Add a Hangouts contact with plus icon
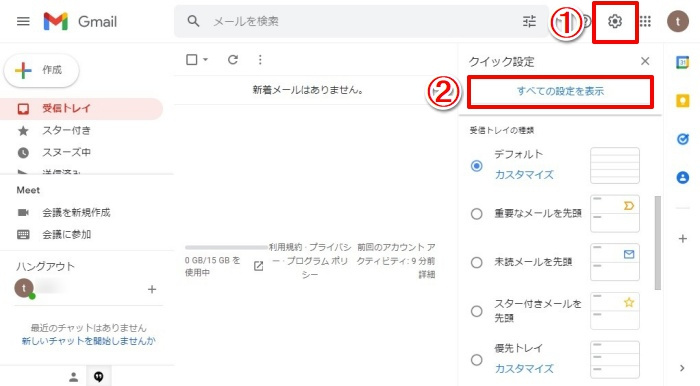Image resolution: width=700 pixels, height=386 pixels. point(152,289)
